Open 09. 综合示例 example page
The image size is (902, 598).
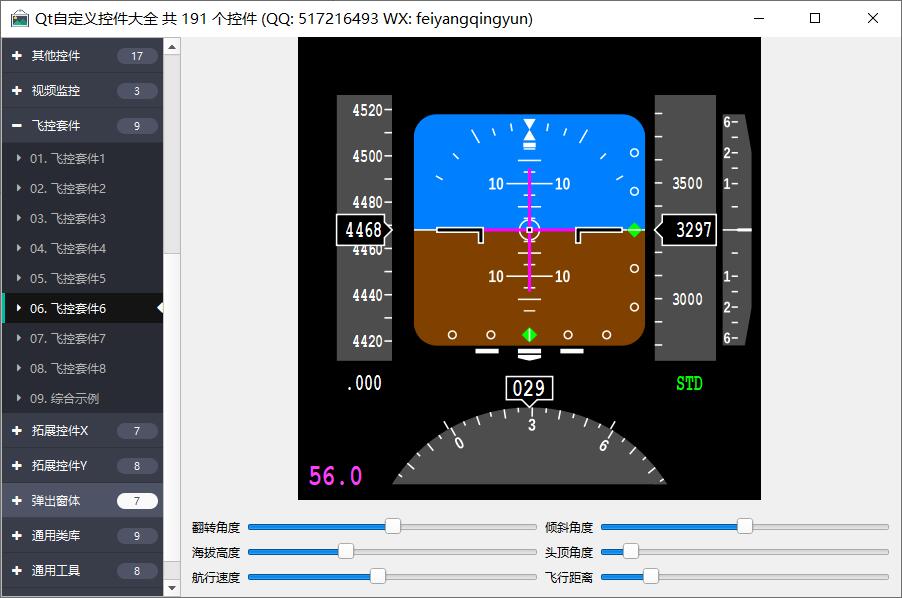(x=64, y=399)
